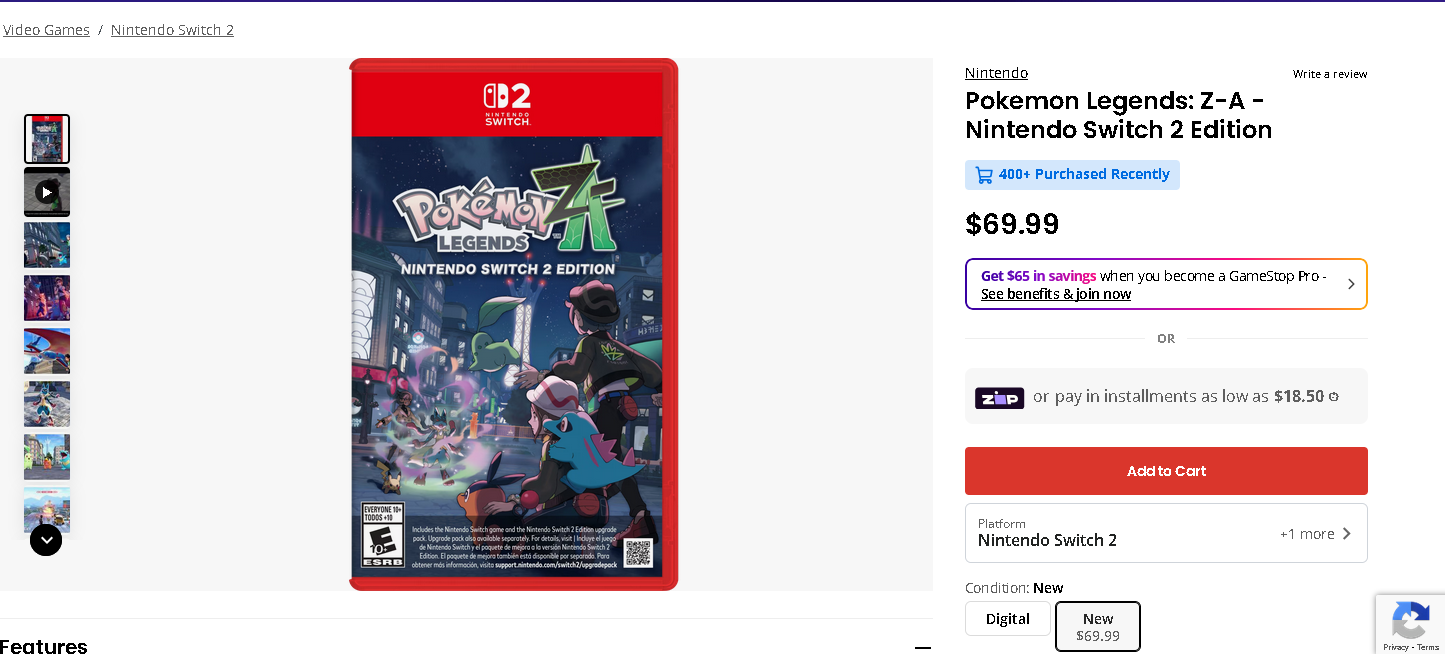Click the shopping cart purchased-recently badge
Viewport: 1445px width, 654px height.
(x=1072, y=175)
